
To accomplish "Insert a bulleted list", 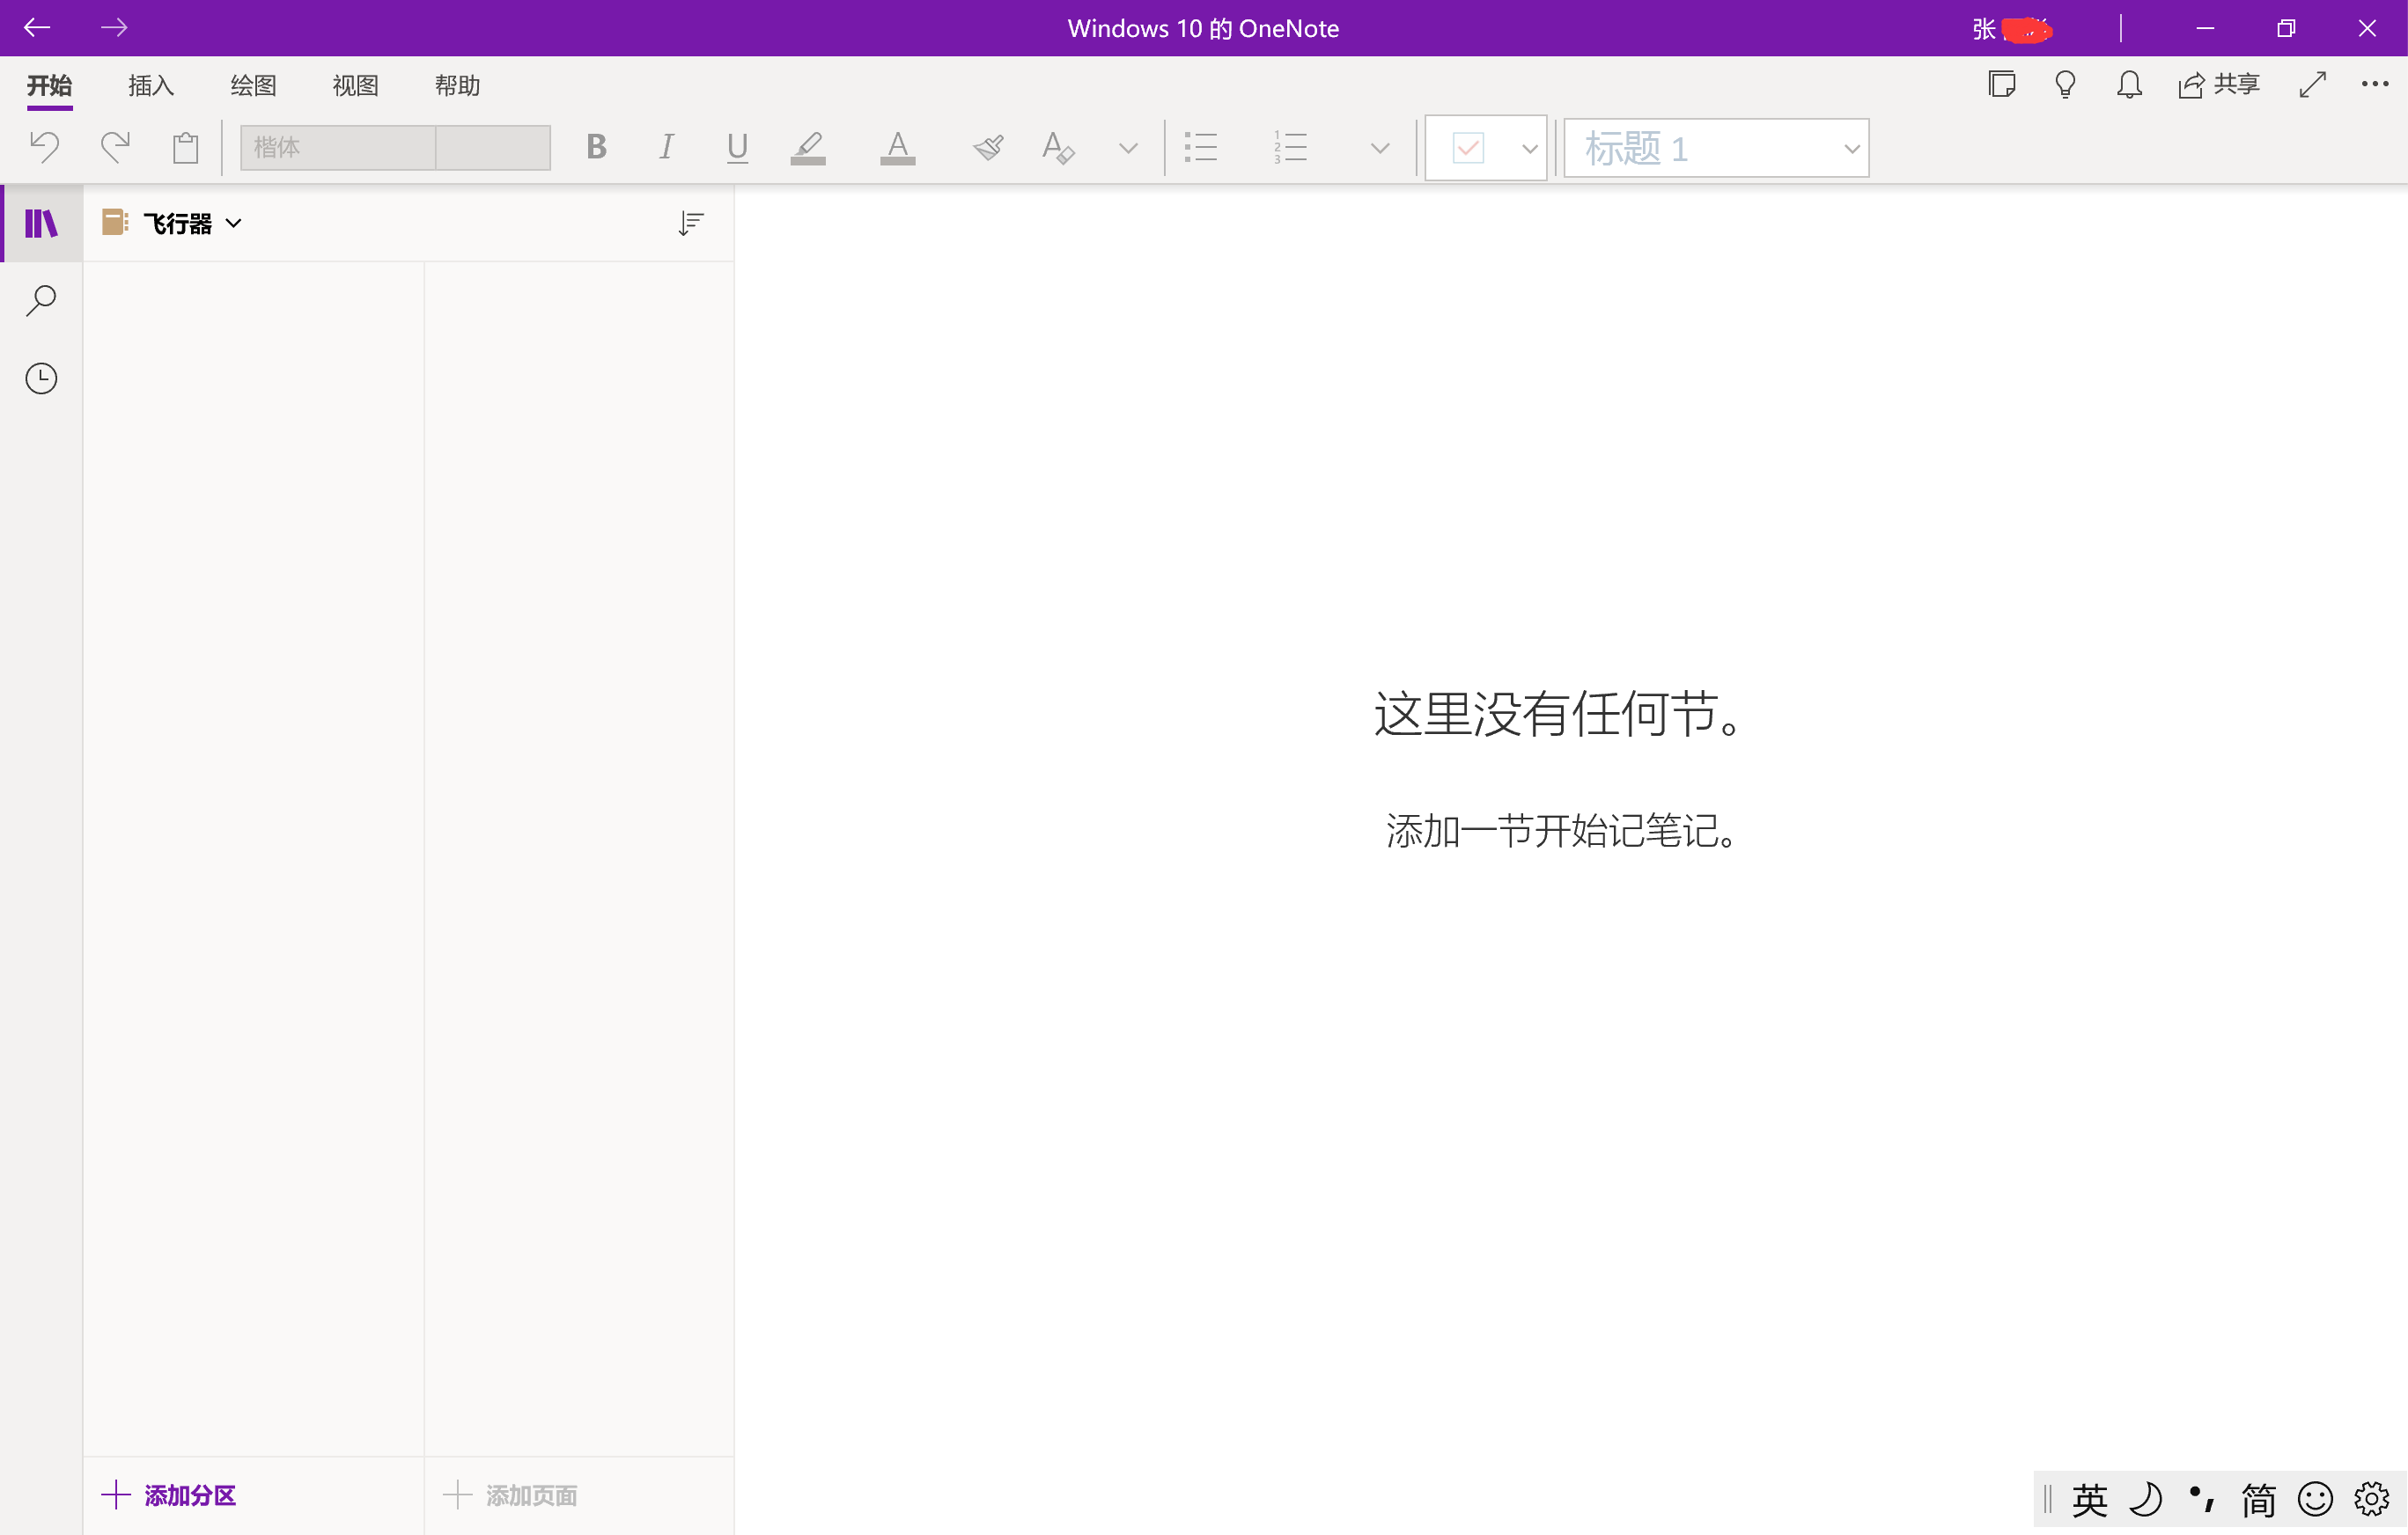I will pyautogui.click(x=1201, y=148).
